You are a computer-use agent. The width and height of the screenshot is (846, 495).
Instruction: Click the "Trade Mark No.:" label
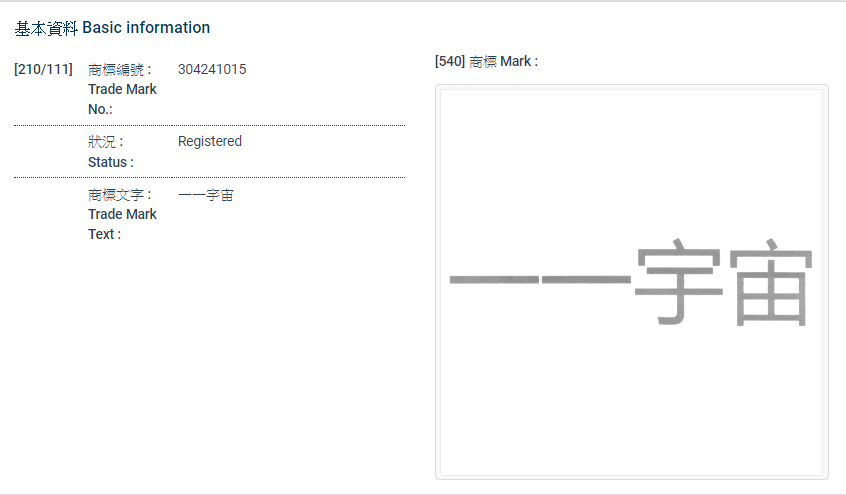(x=121, y=99)
